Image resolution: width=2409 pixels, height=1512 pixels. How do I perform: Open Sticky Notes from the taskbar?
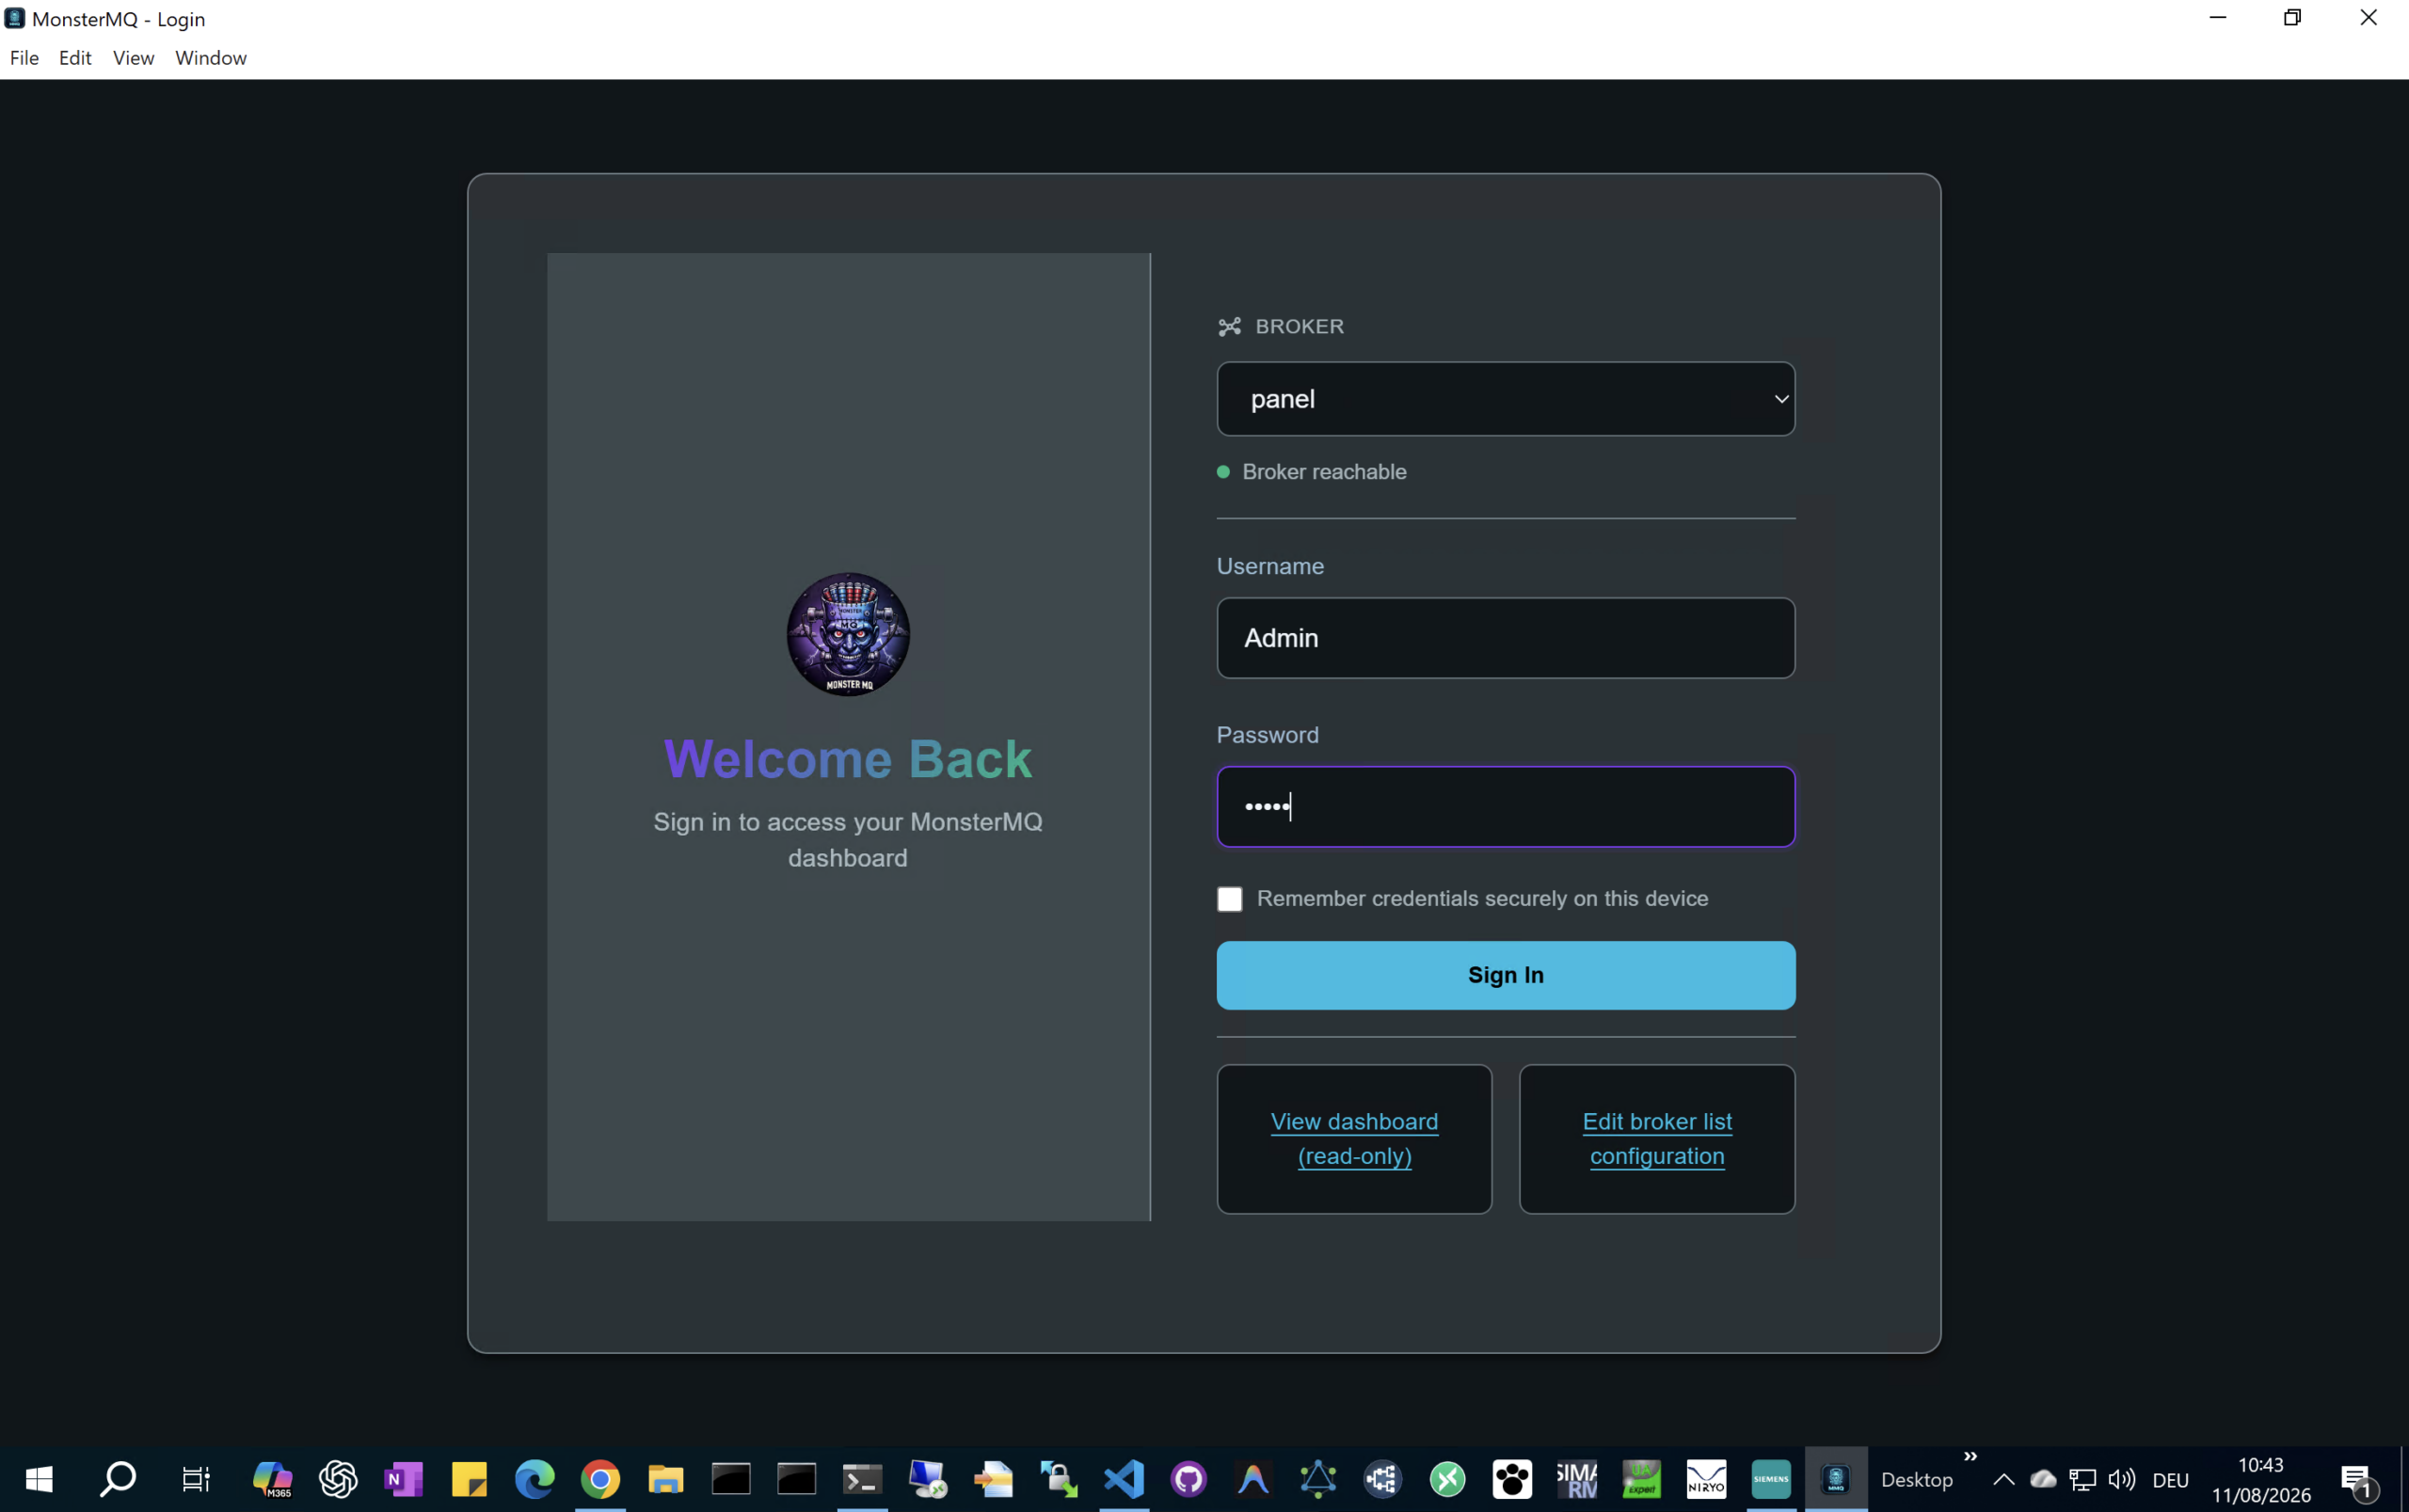tap(469, 1479)
